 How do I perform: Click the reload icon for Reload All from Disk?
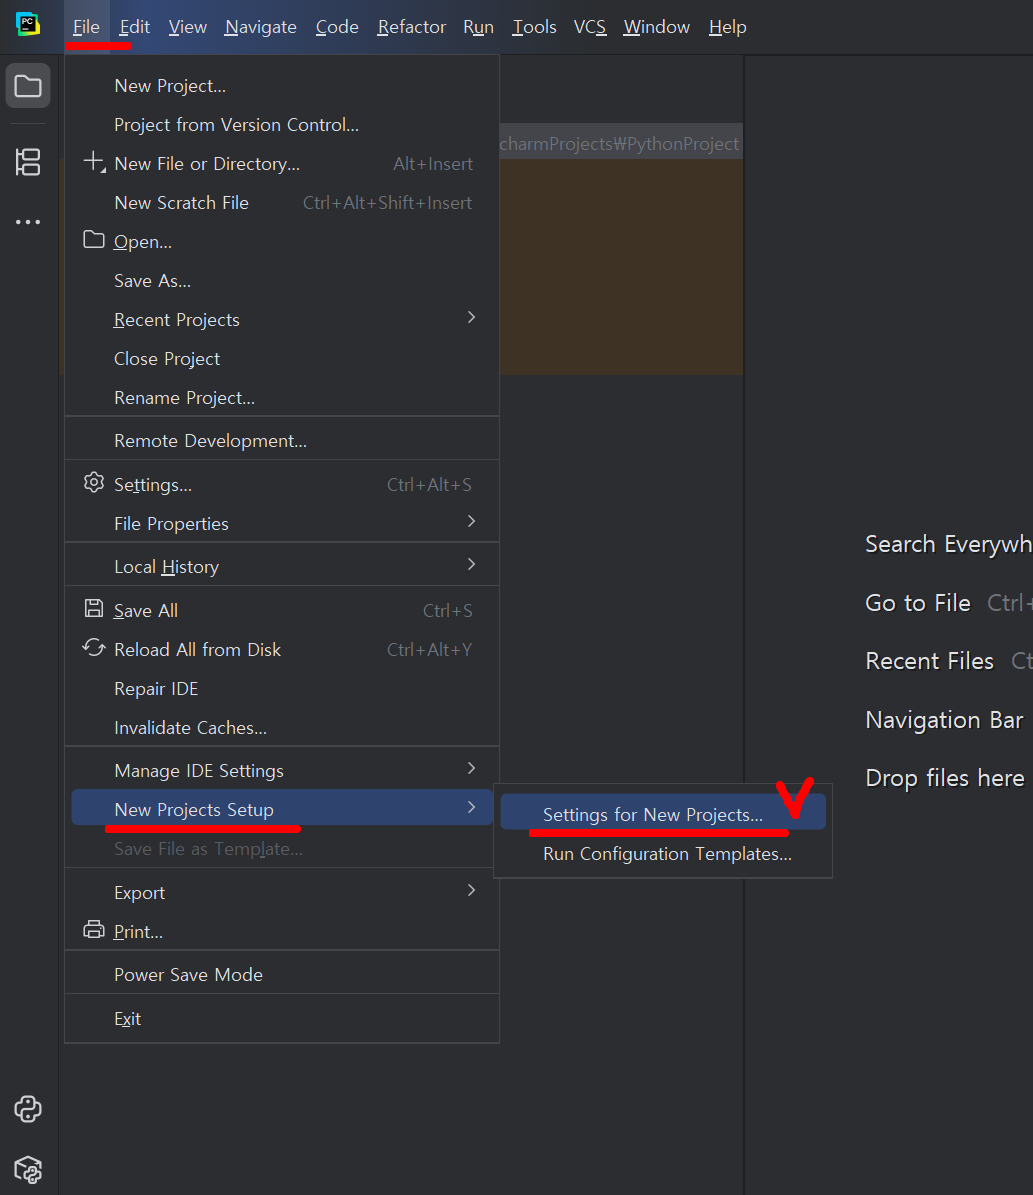coord(94,648)
